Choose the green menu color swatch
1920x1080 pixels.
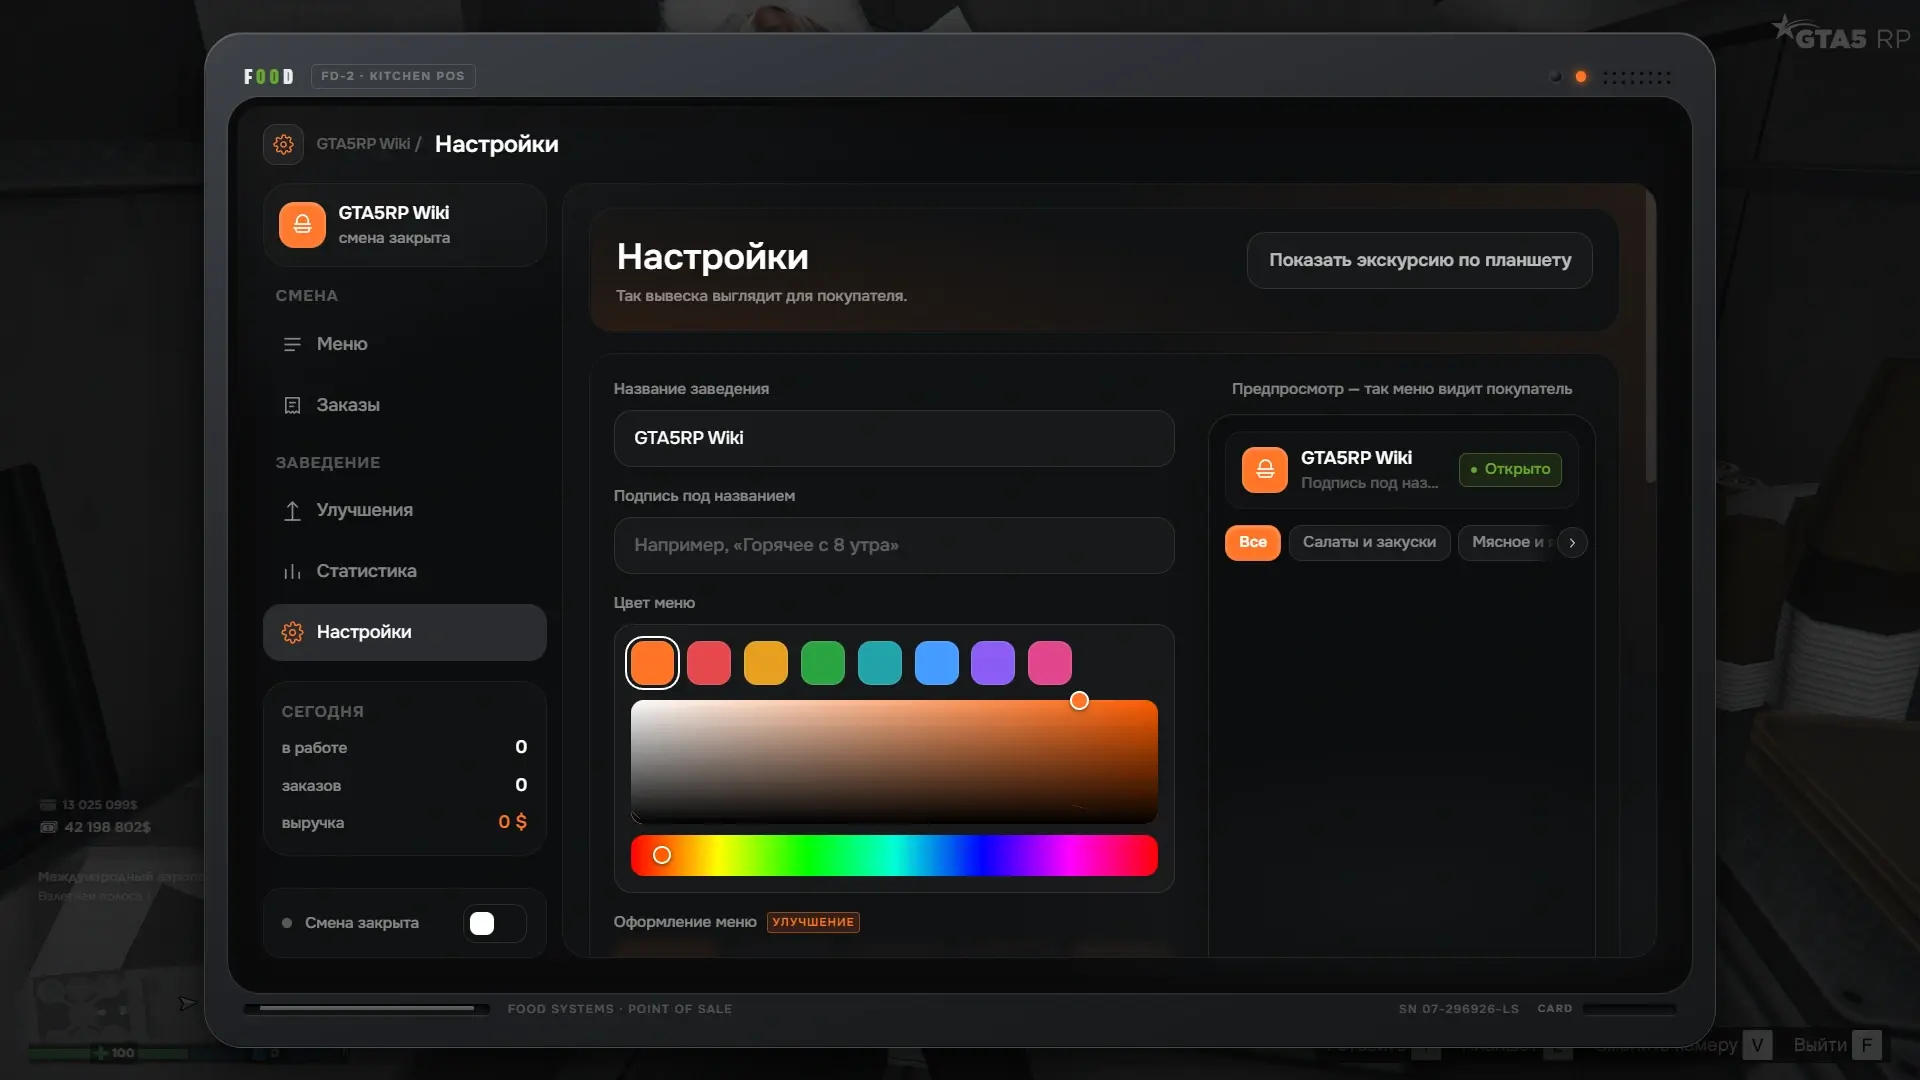point(823,663)
